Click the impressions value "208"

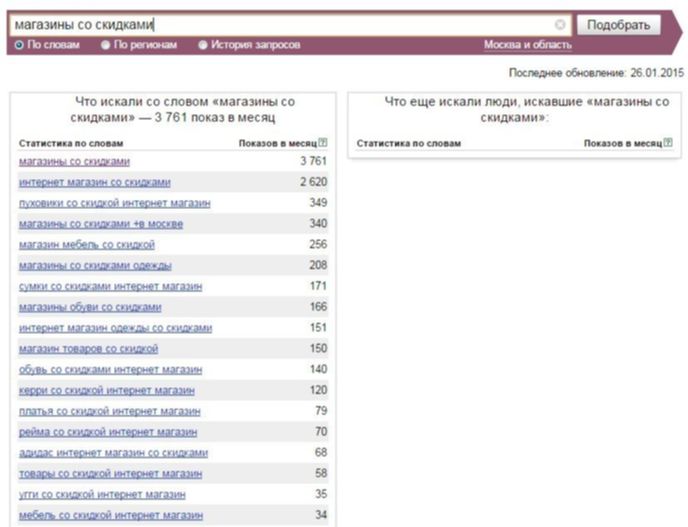click(319, 265)
